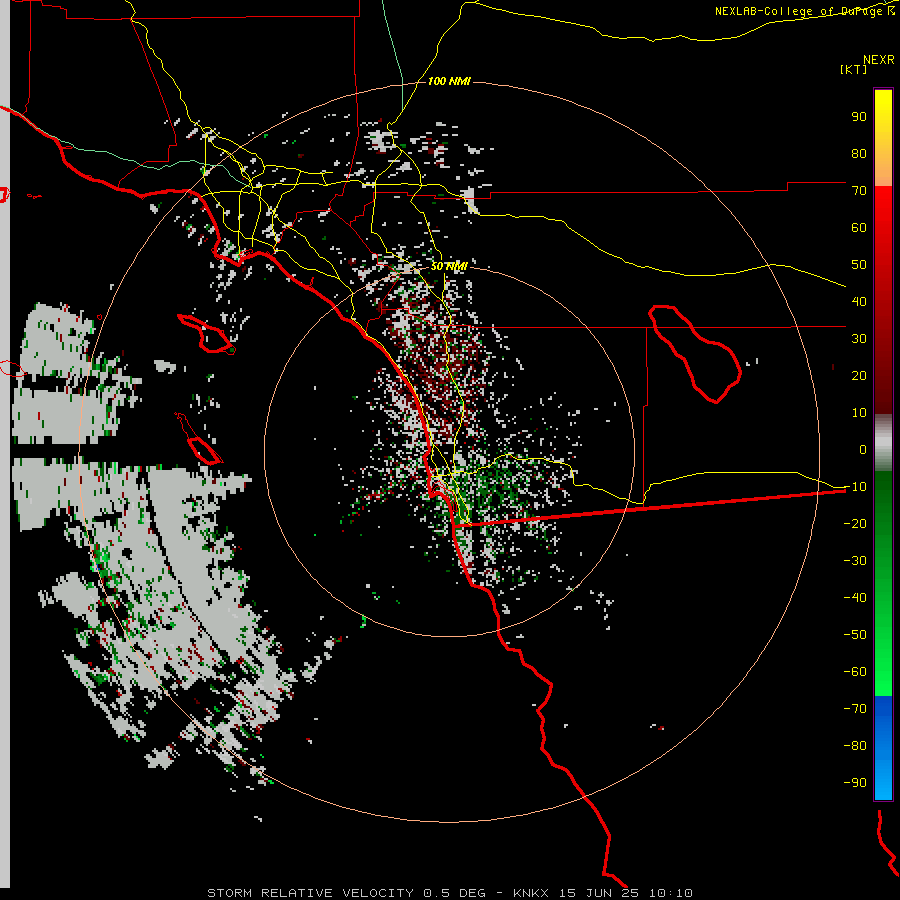Pick the gray zero-velocity segment of the color bar

click(x=883, y=443)
